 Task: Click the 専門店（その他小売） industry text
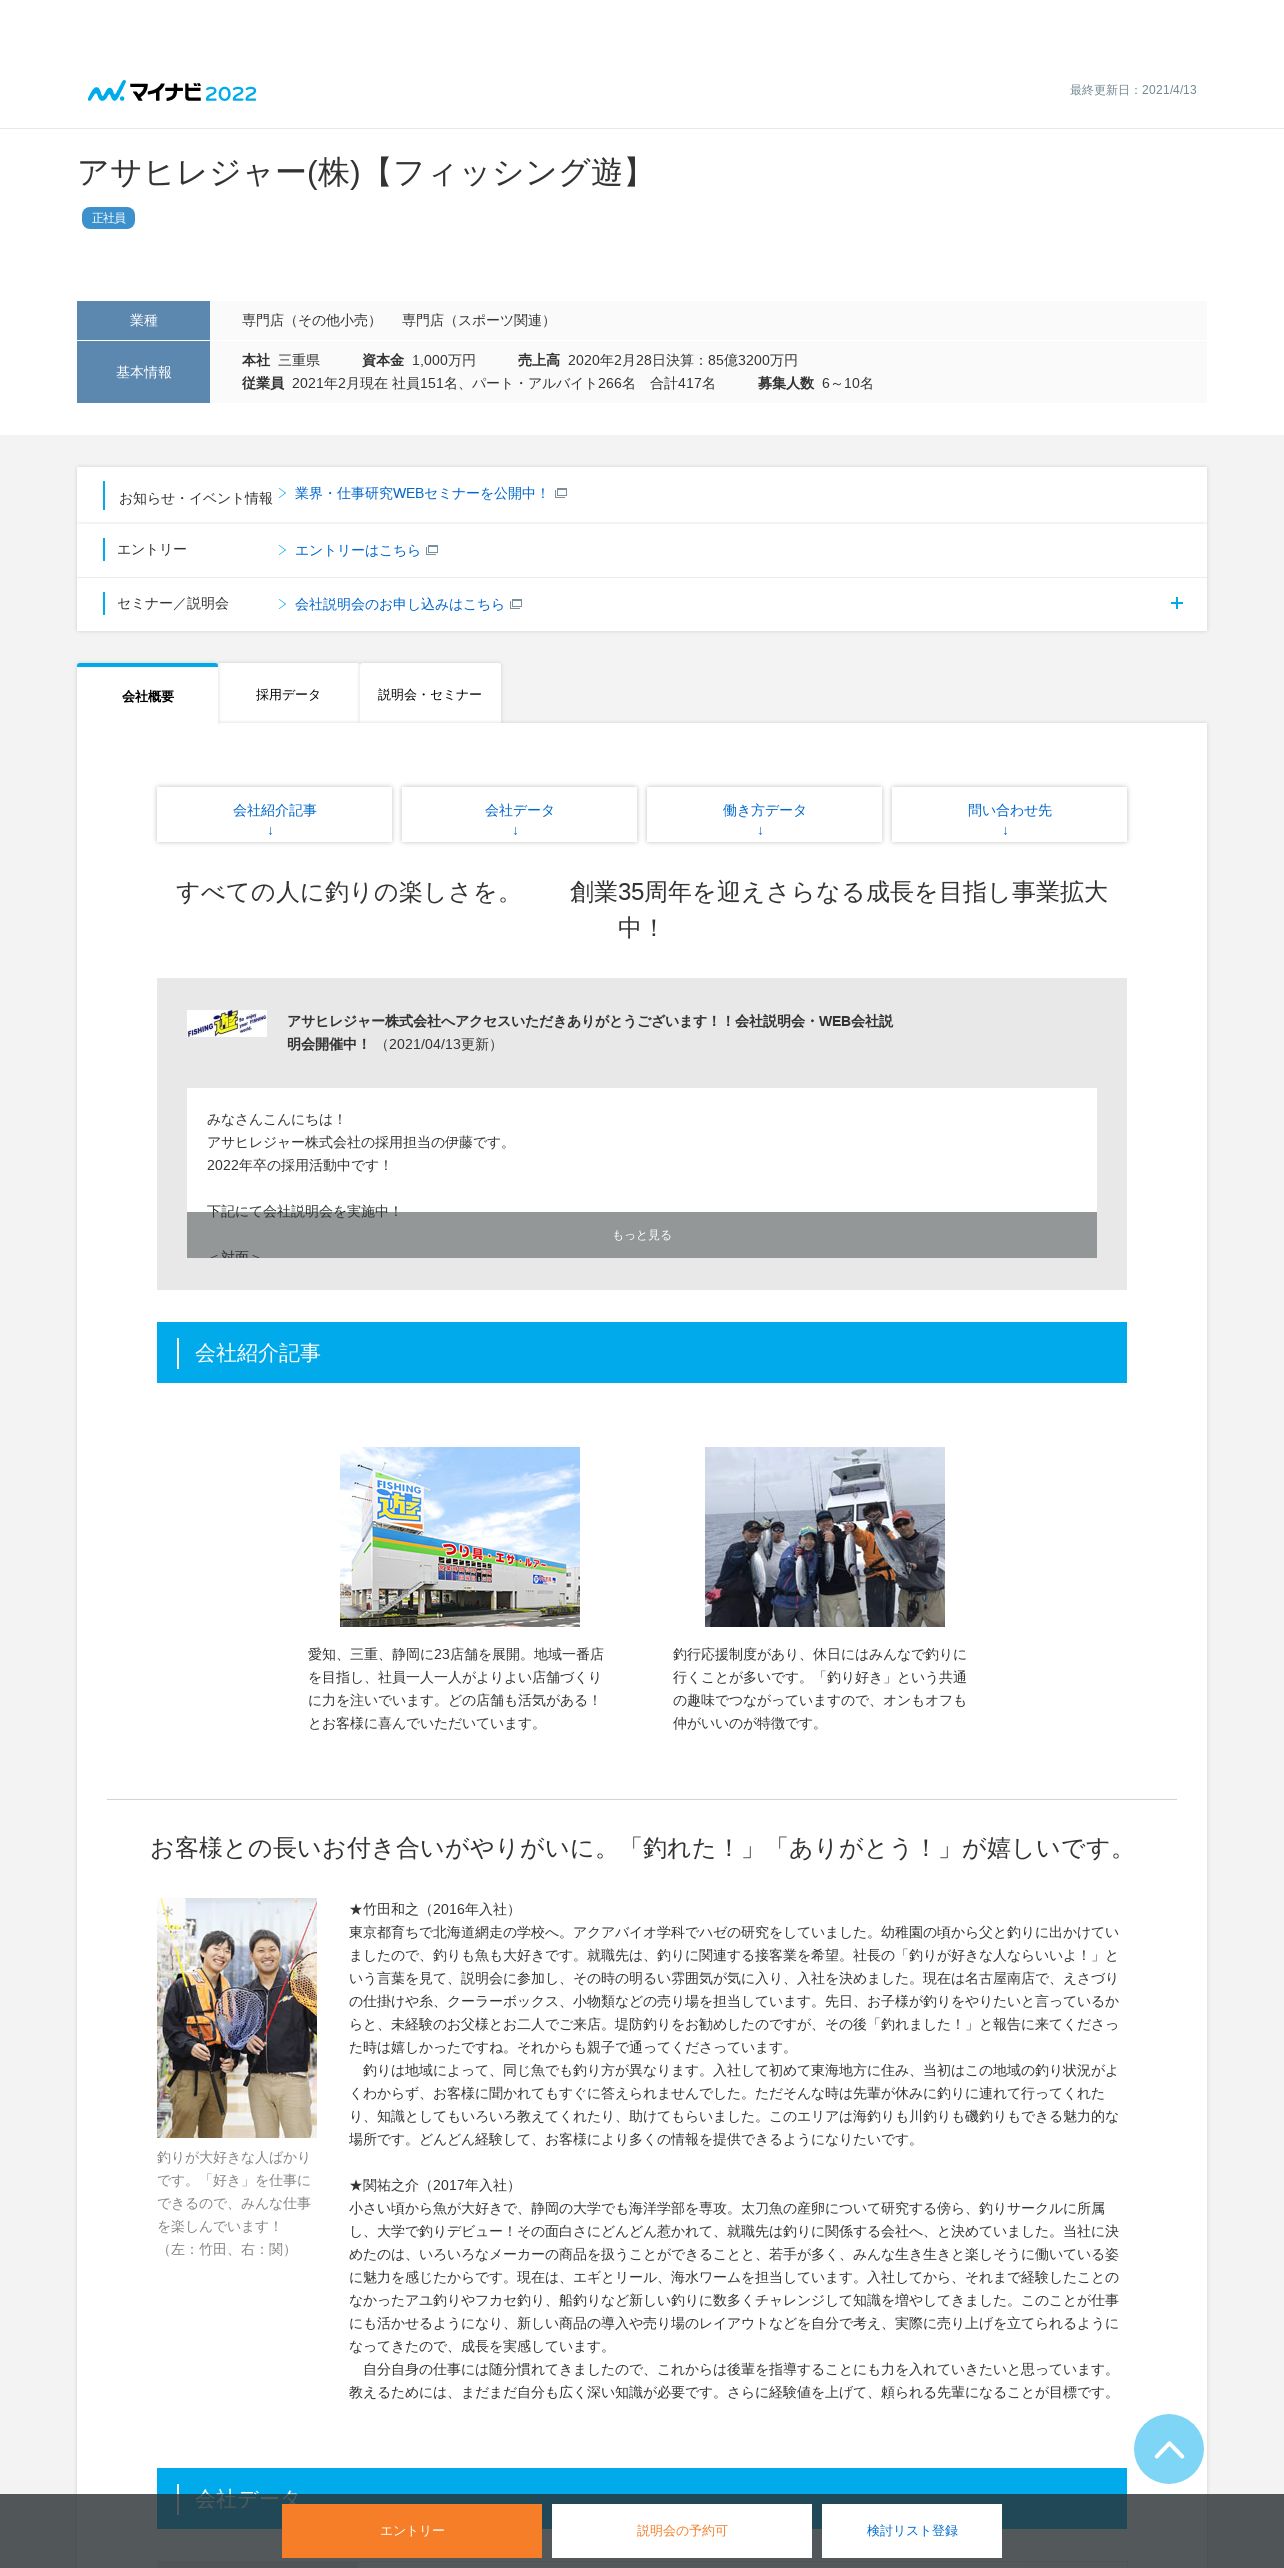click(311, 320)
